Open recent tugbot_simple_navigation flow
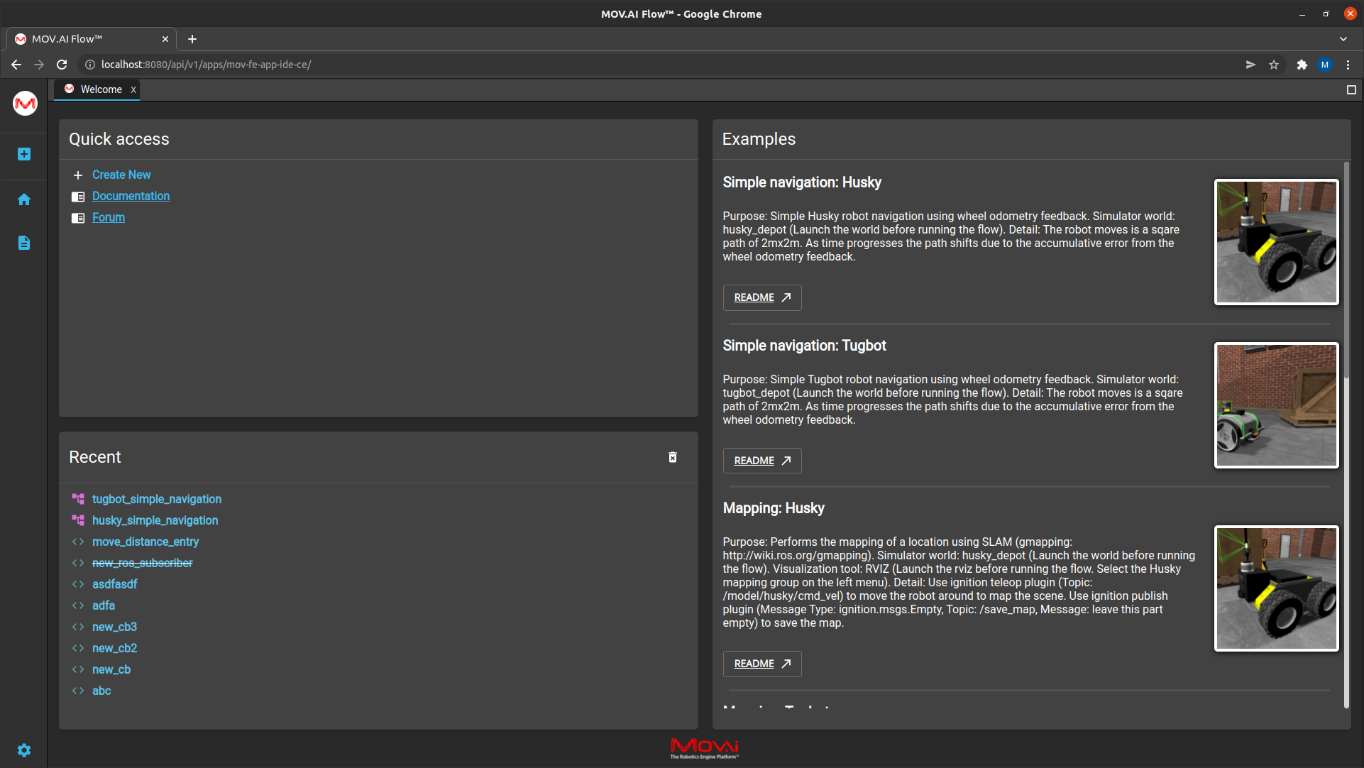 [x=157, y=499]
